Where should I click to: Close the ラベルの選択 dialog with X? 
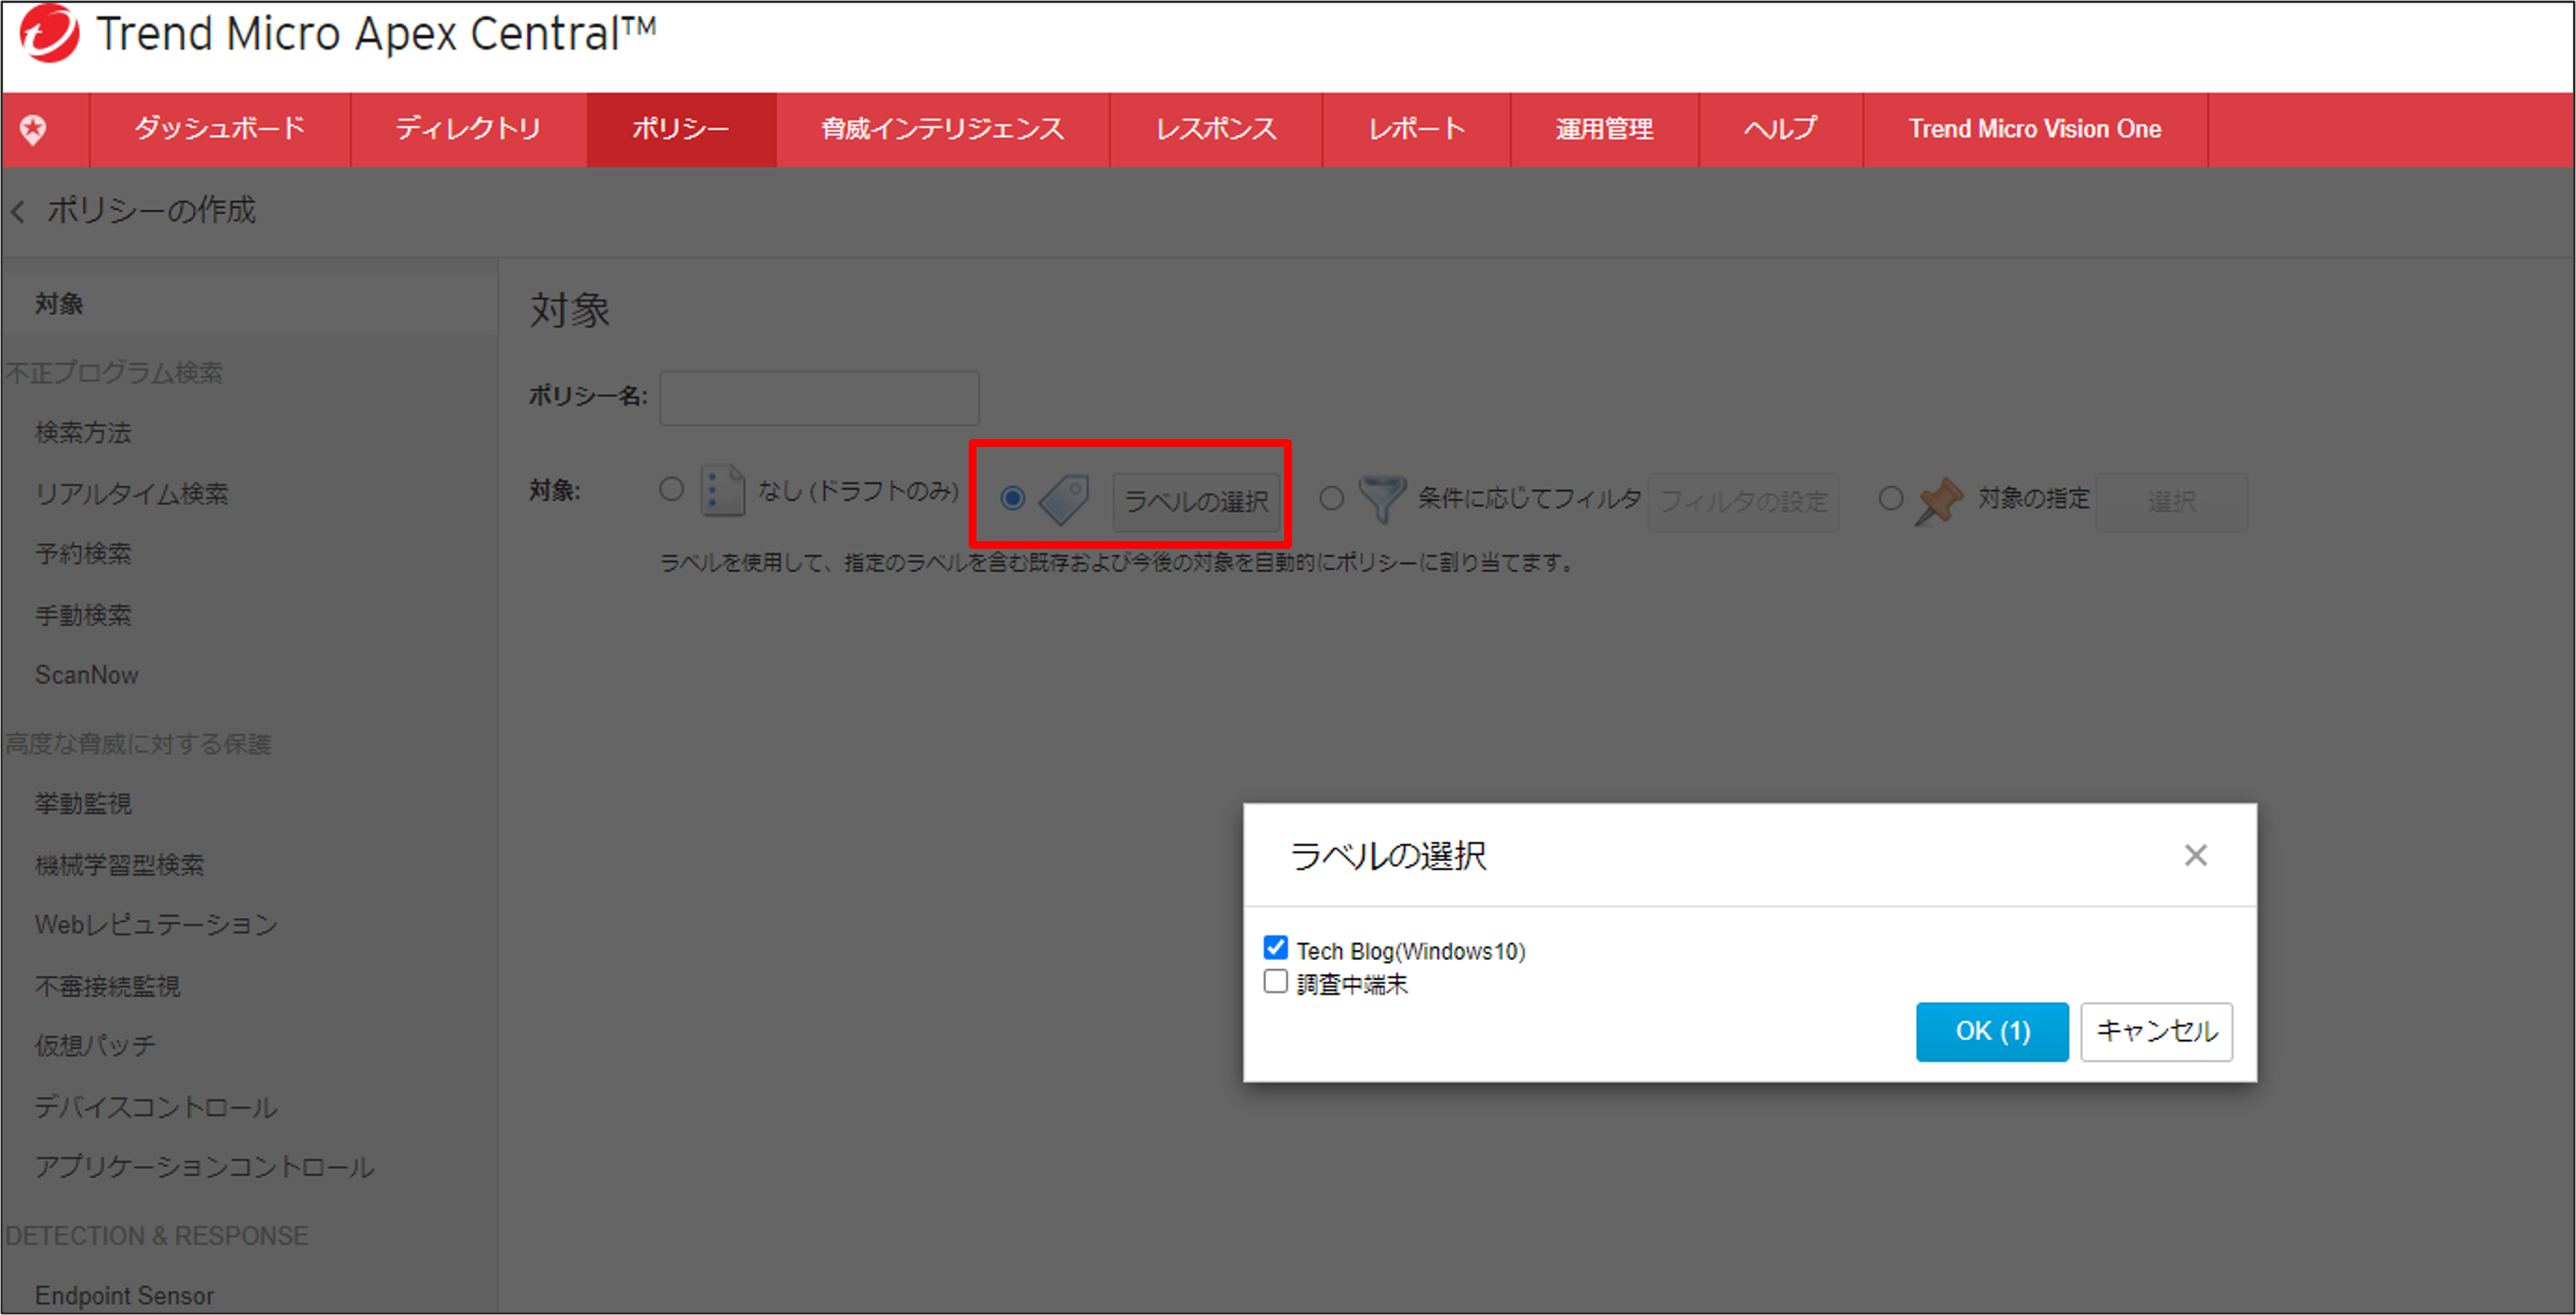coord(2195,855)
